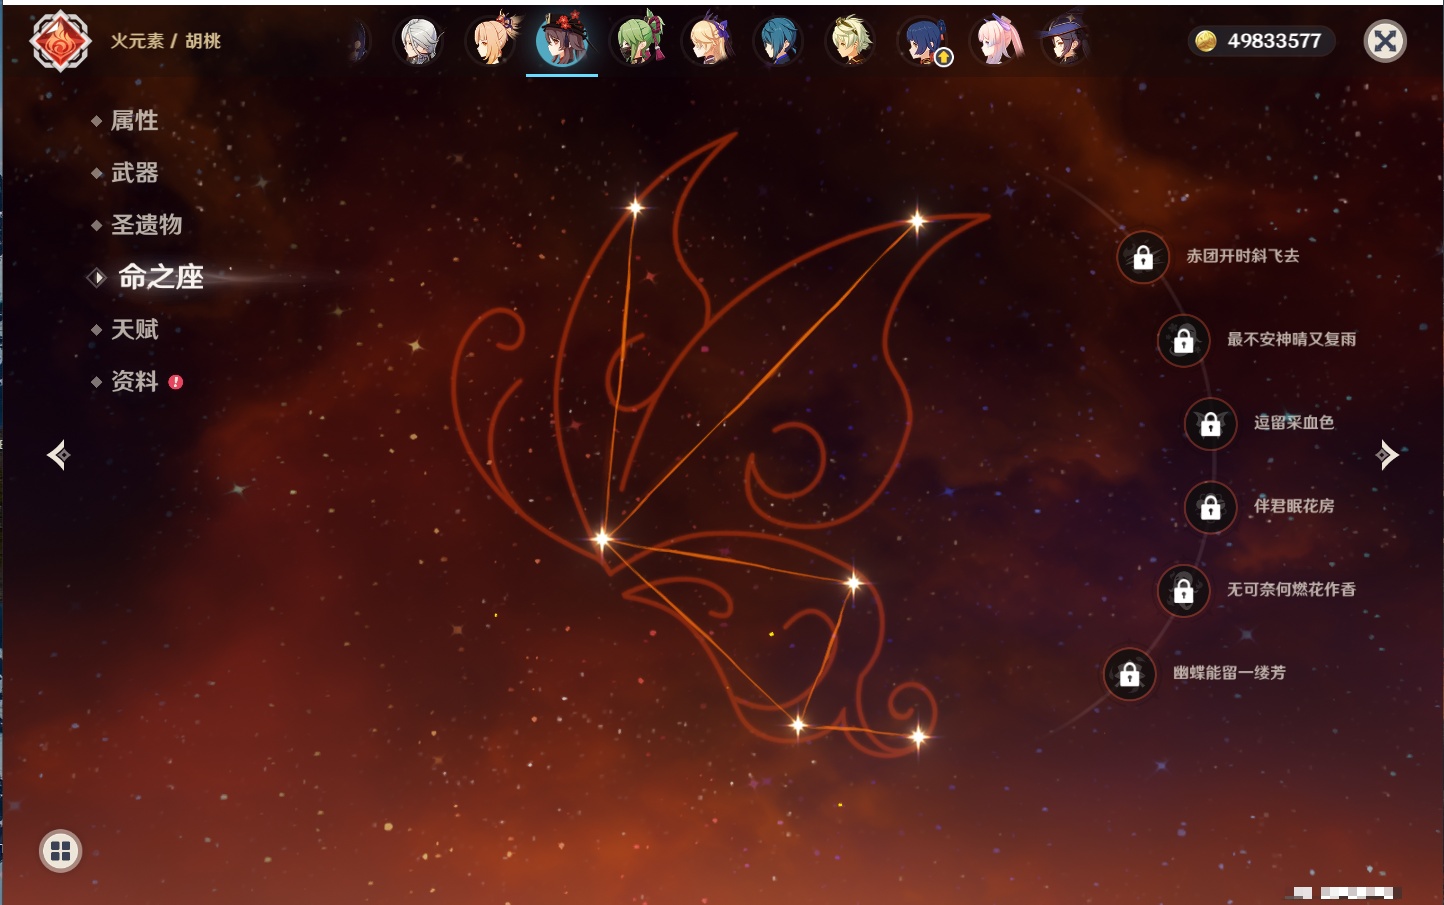
Task: Click the 火元素 / 胡桃 character title
Action: pyautogui.click(x=165, y=41)
